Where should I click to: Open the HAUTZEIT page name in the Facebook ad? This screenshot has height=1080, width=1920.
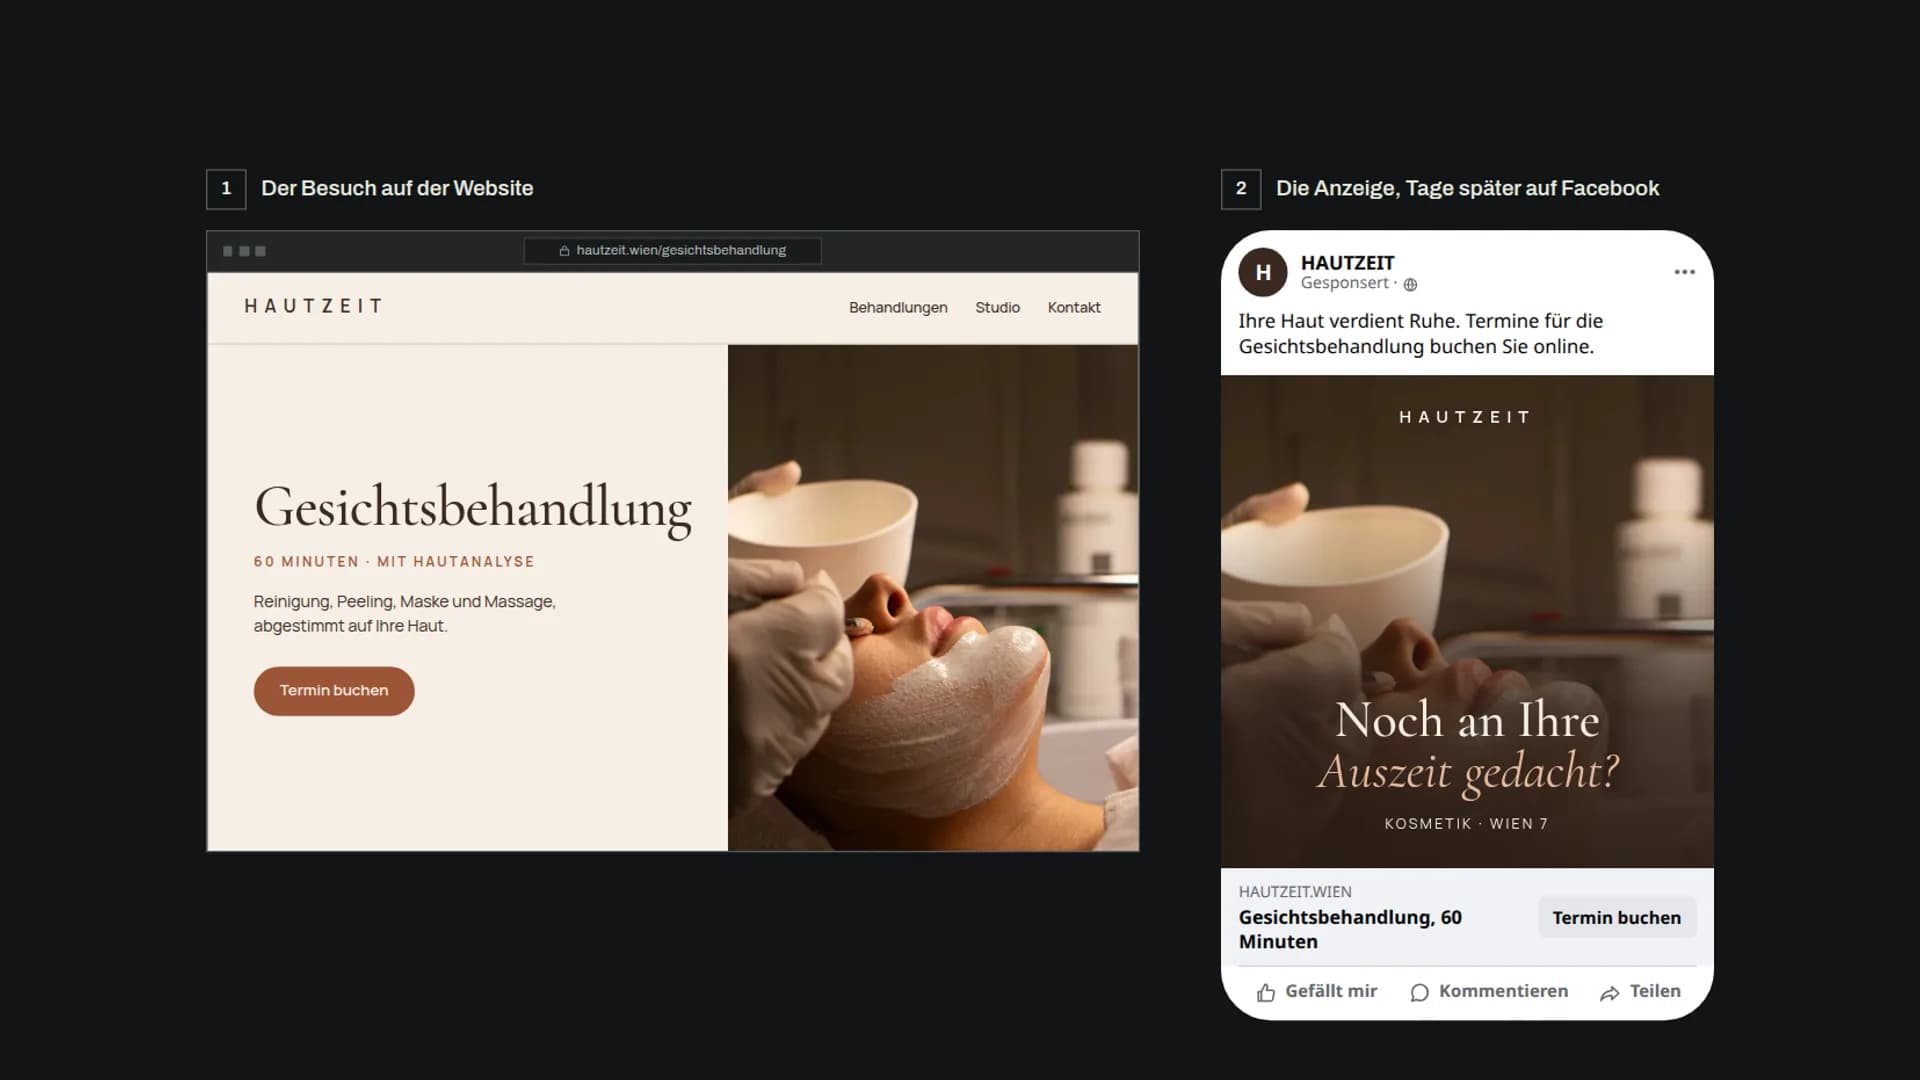(1347, 263)
